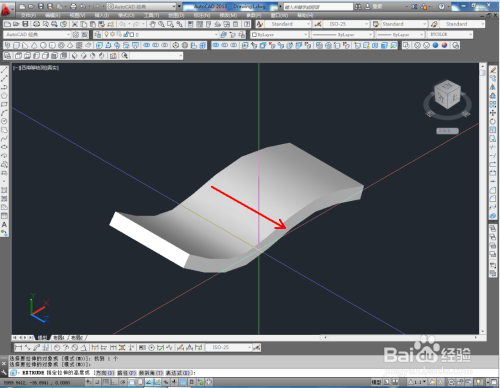Click the Linear dimension tool icon
The image size is (500, 388).
tap(19, 348)
